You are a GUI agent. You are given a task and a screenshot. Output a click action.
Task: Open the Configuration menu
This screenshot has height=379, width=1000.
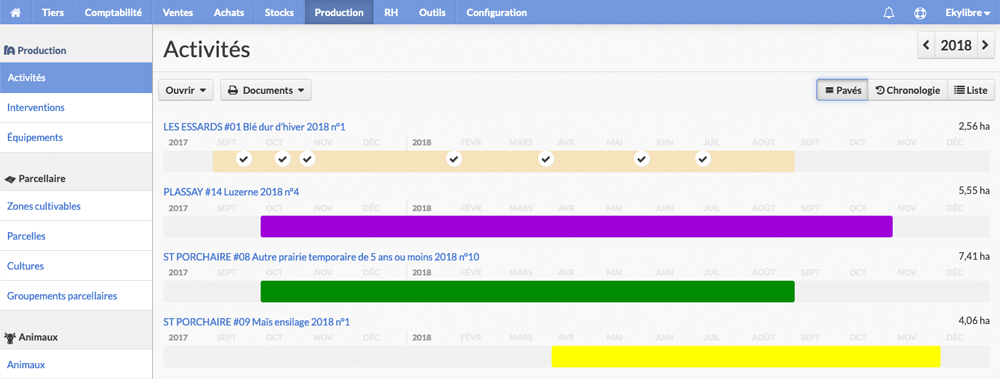tap(497, 12)
